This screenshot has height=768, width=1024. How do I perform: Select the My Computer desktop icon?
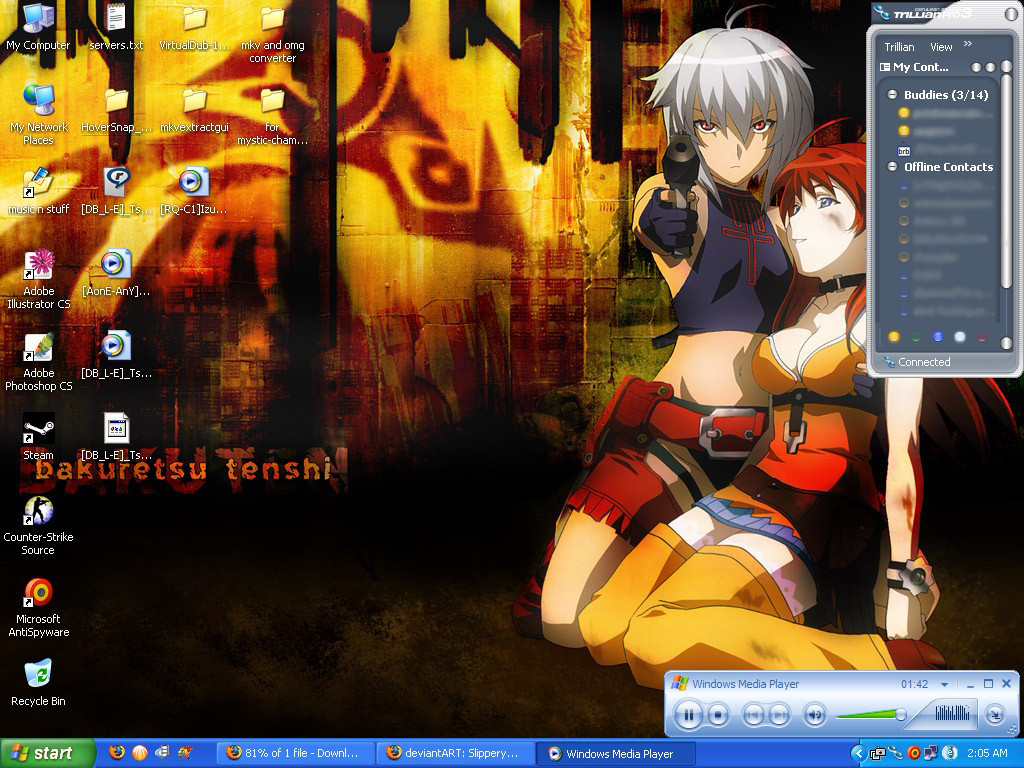(38, 27)
